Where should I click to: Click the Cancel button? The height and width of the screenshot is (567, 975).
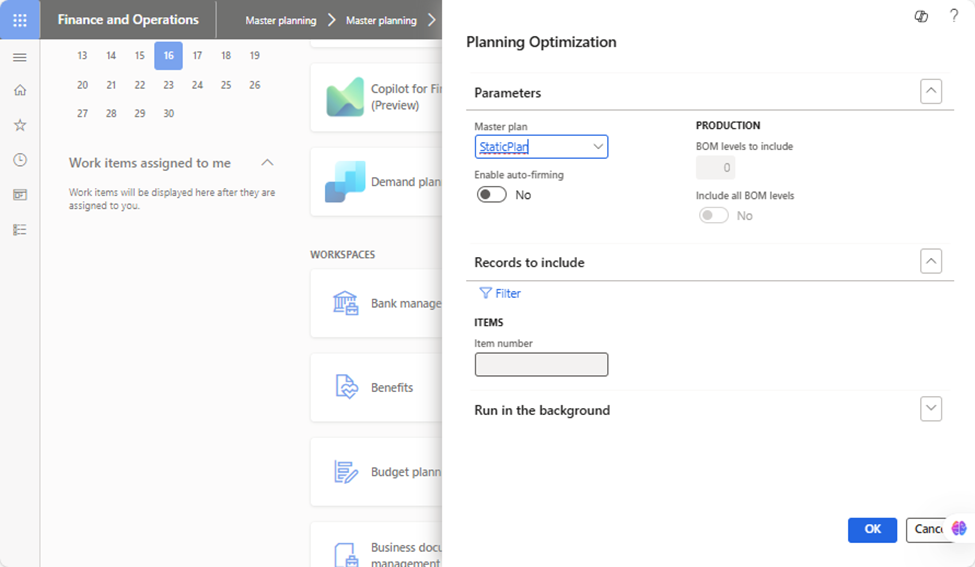click(x=929, y=530)
